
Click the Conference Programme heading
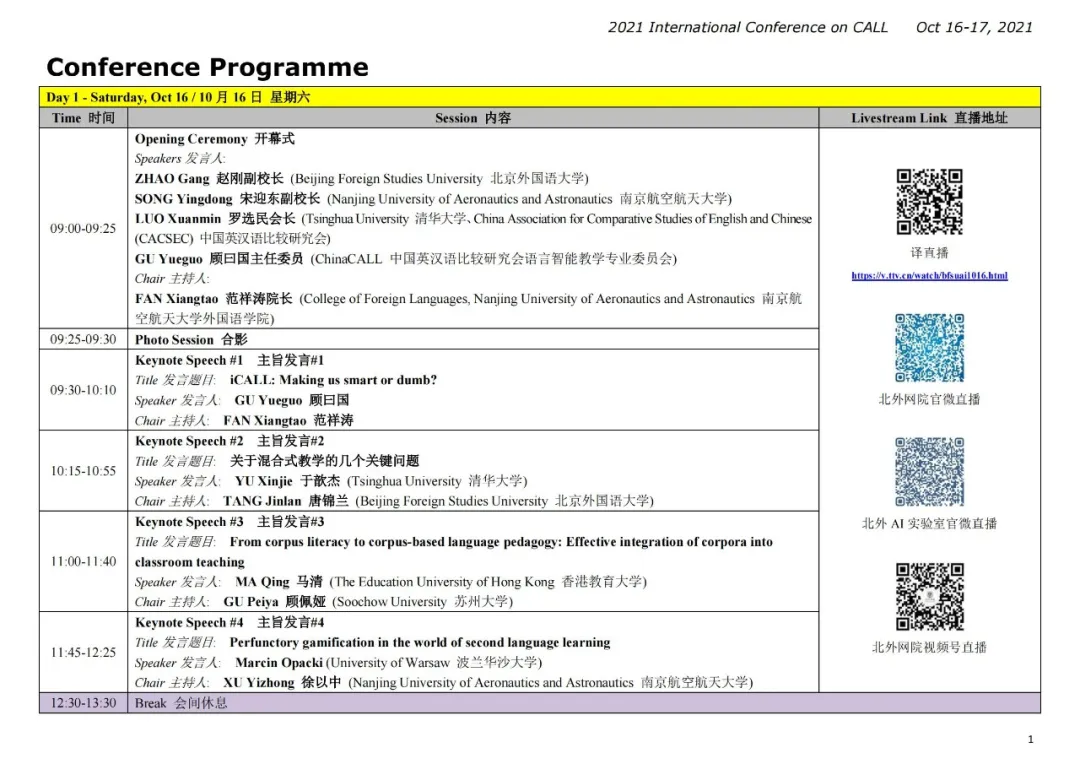207,67
